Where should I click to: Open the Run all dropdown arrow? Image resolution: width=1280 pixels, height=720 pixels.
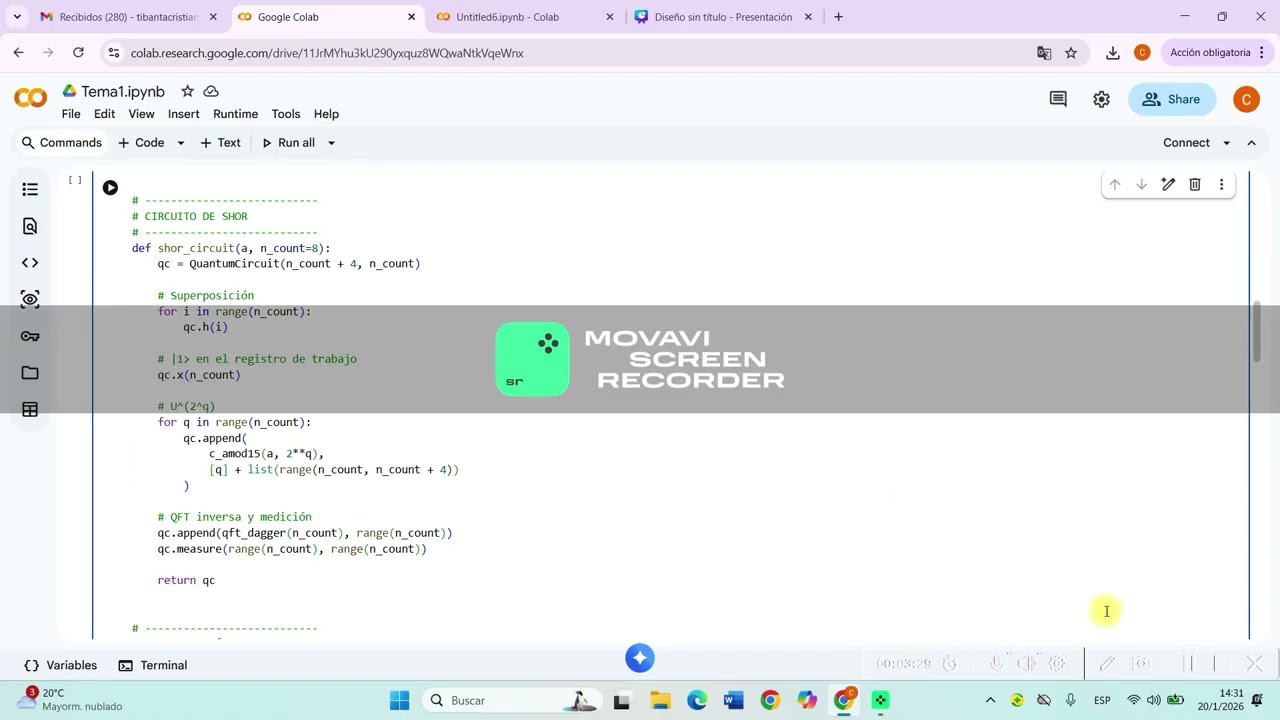331,143
